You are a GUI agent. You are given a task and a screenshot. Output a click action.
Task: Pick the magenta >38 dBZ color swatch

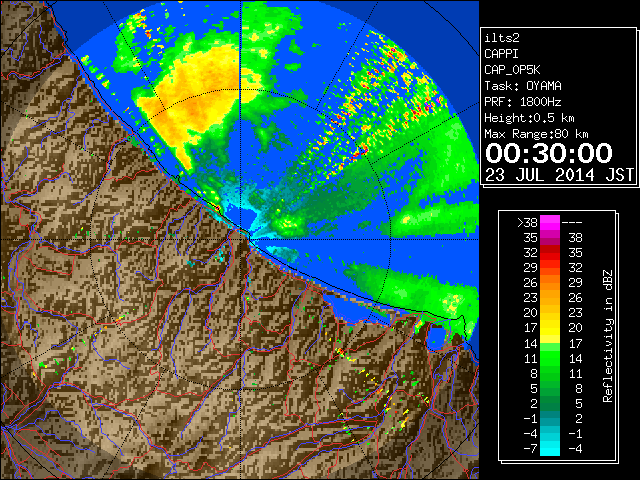tap(550, 223)
